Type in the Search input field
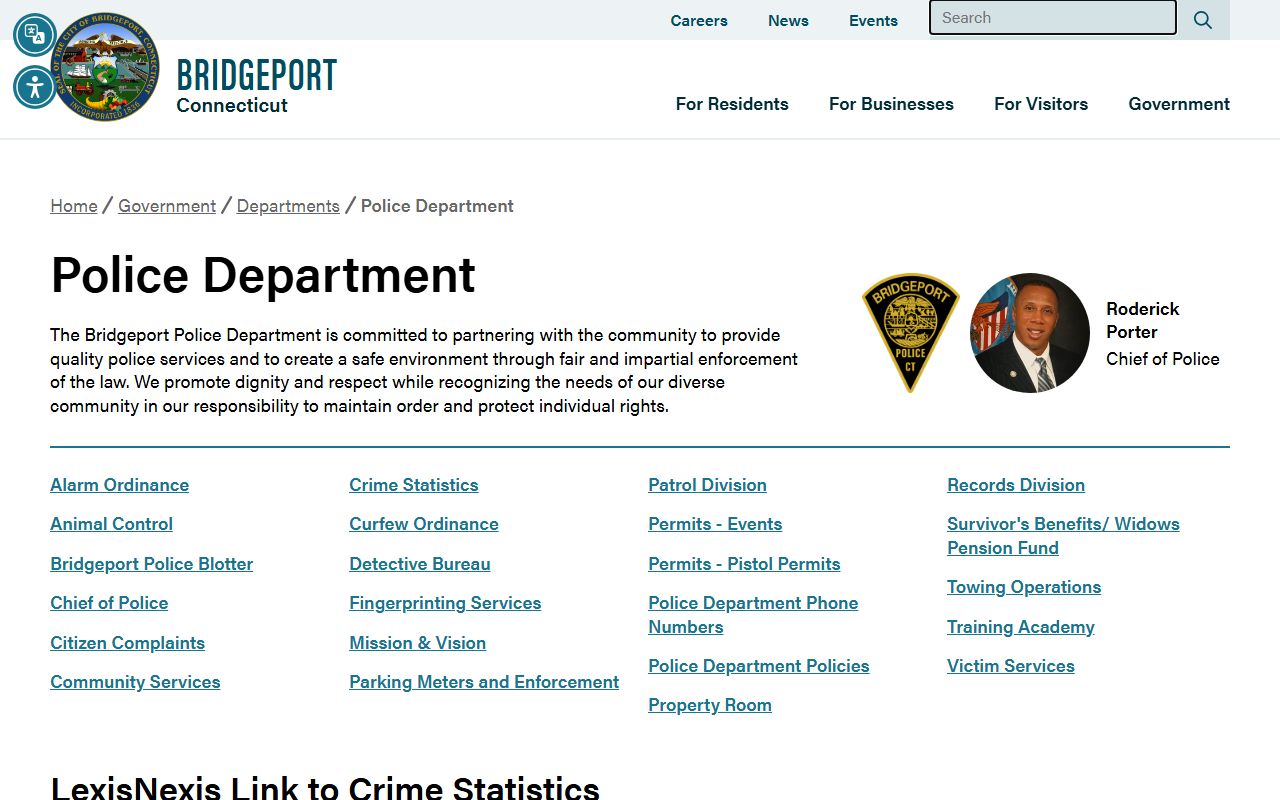 (1052, 18)
